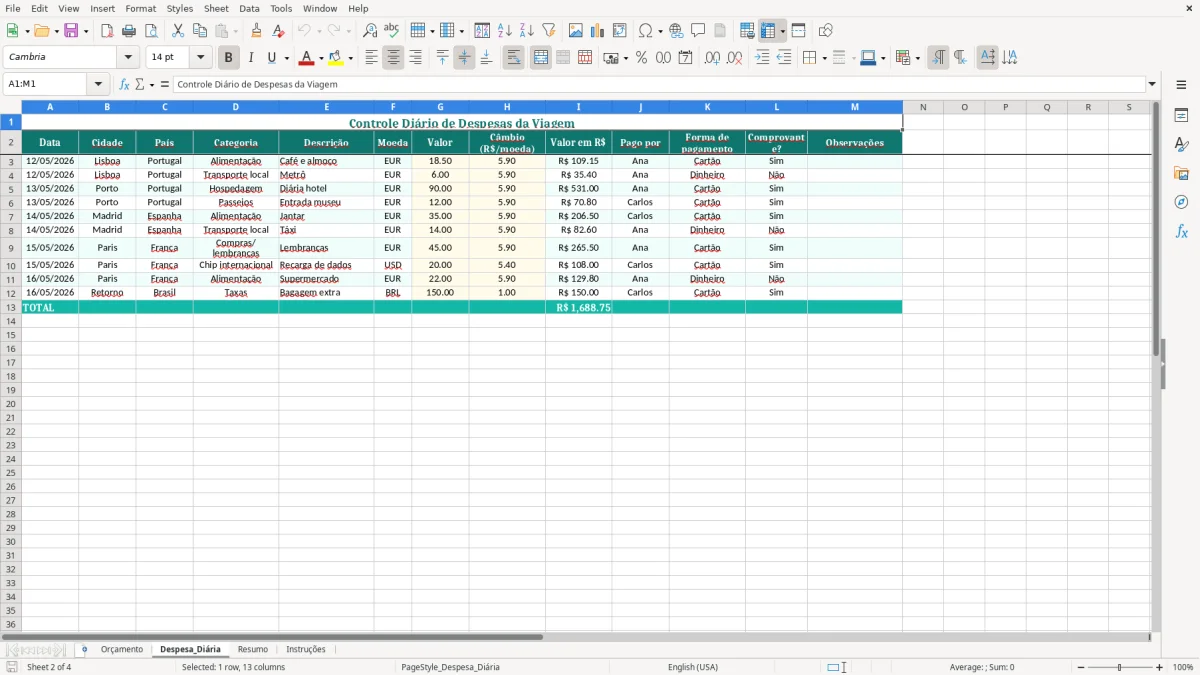
Task: Toggle Wrap Text button
Action: click(513, 58)
